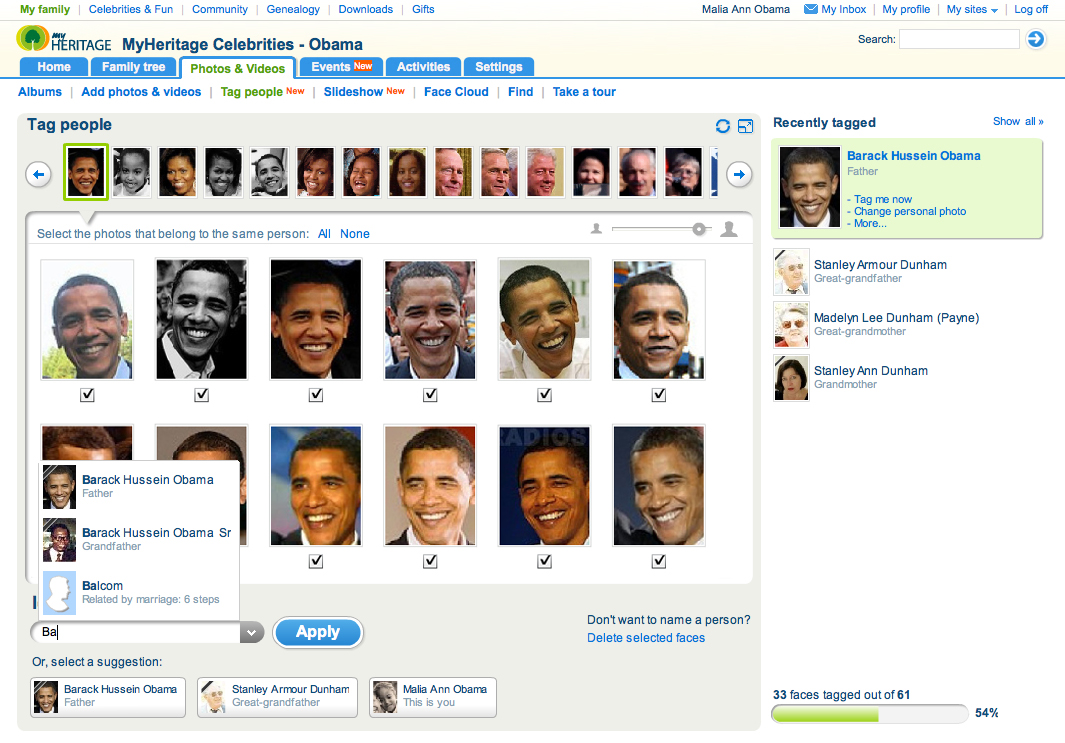Click the Apply button
1065x743 pixels.
(x=318, y=632)
